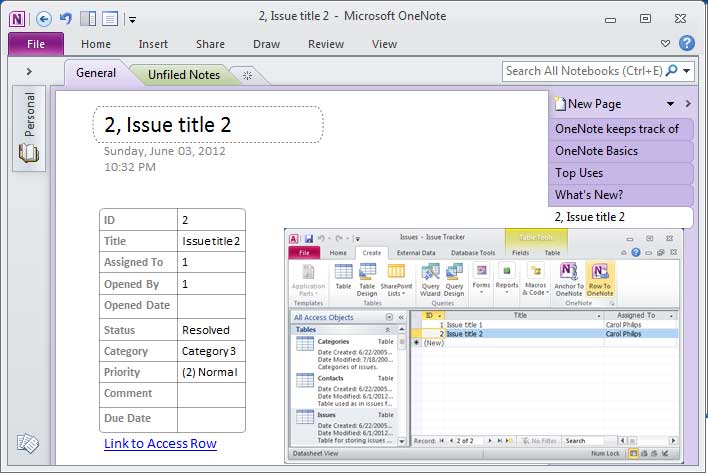Open the What's New? page
708x473 pixels.
pos(620,195)
